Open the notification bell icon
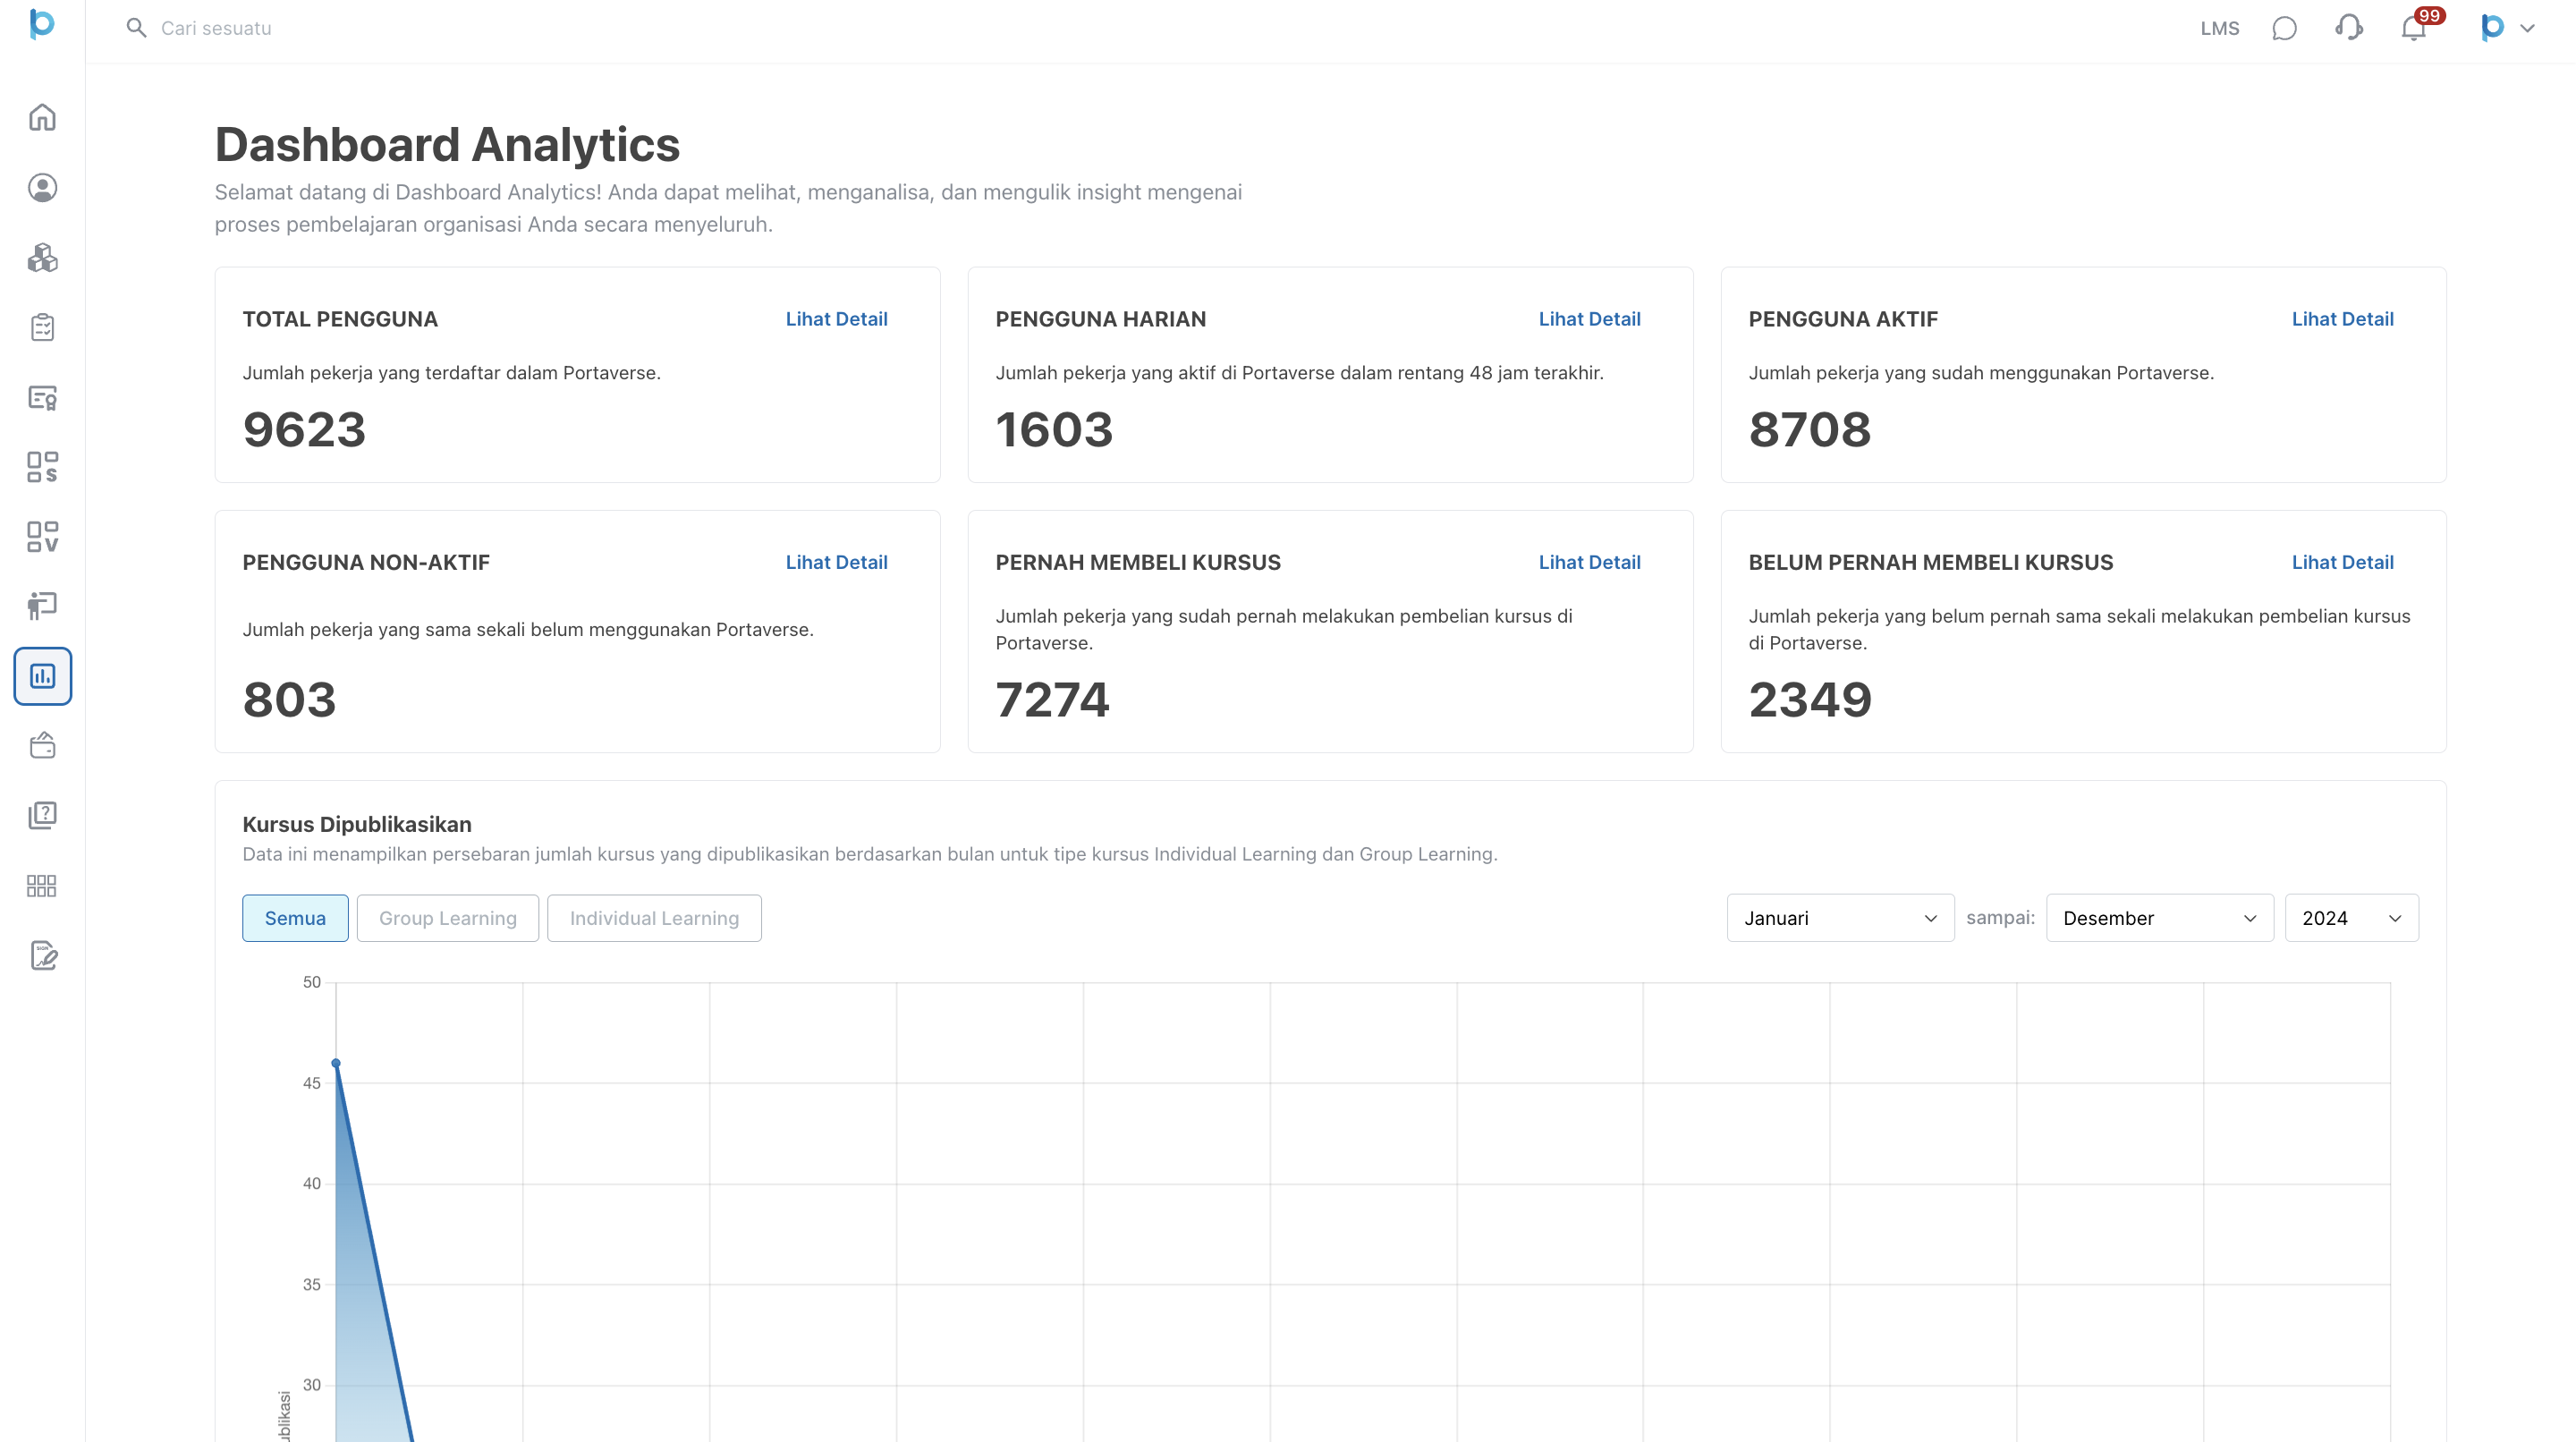 (x=2413, y=28)
